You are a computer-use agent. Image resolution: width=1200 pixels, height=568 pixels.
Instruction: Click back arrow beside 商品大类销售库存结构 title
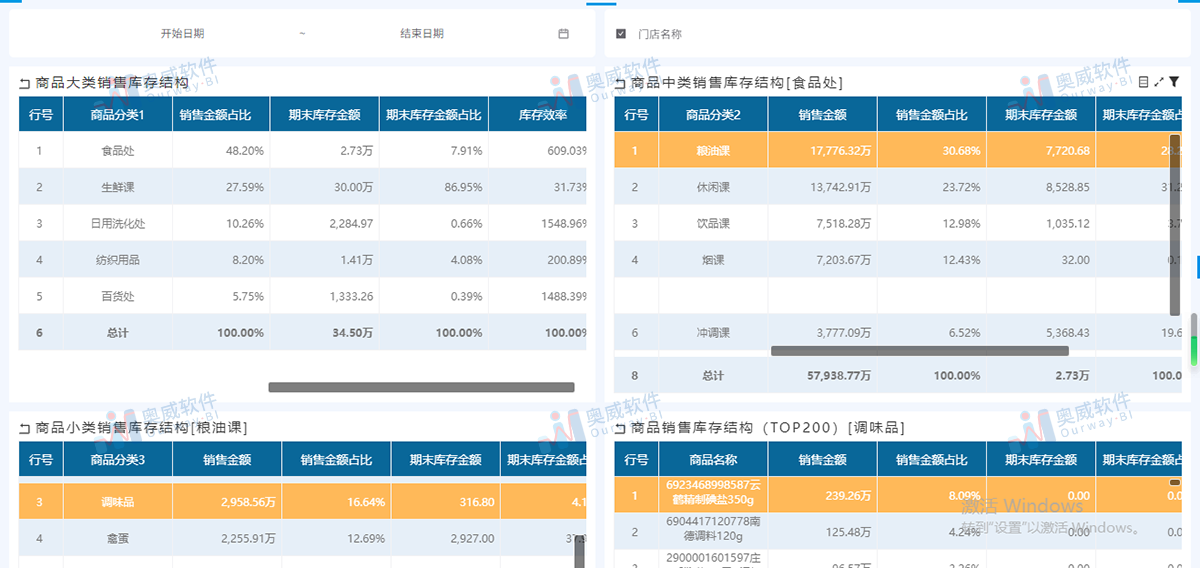pyautogui.click(x=25, y=84)
